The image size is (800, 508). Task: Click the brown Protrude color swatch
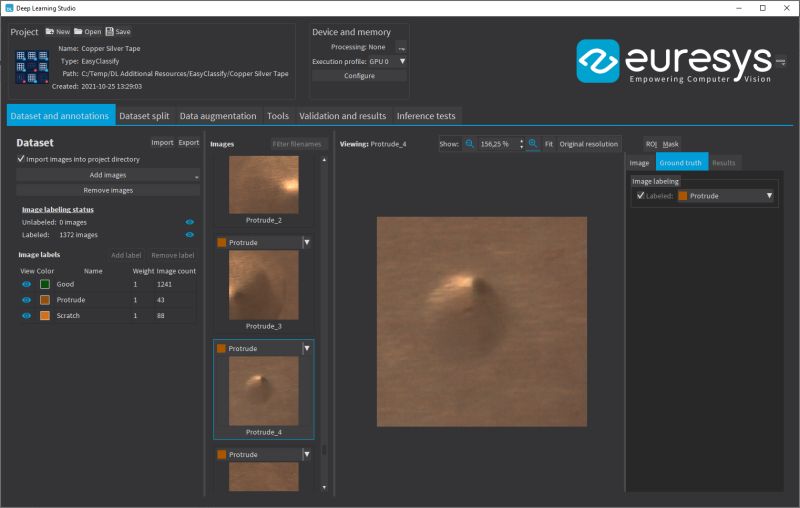click(45, 300)
